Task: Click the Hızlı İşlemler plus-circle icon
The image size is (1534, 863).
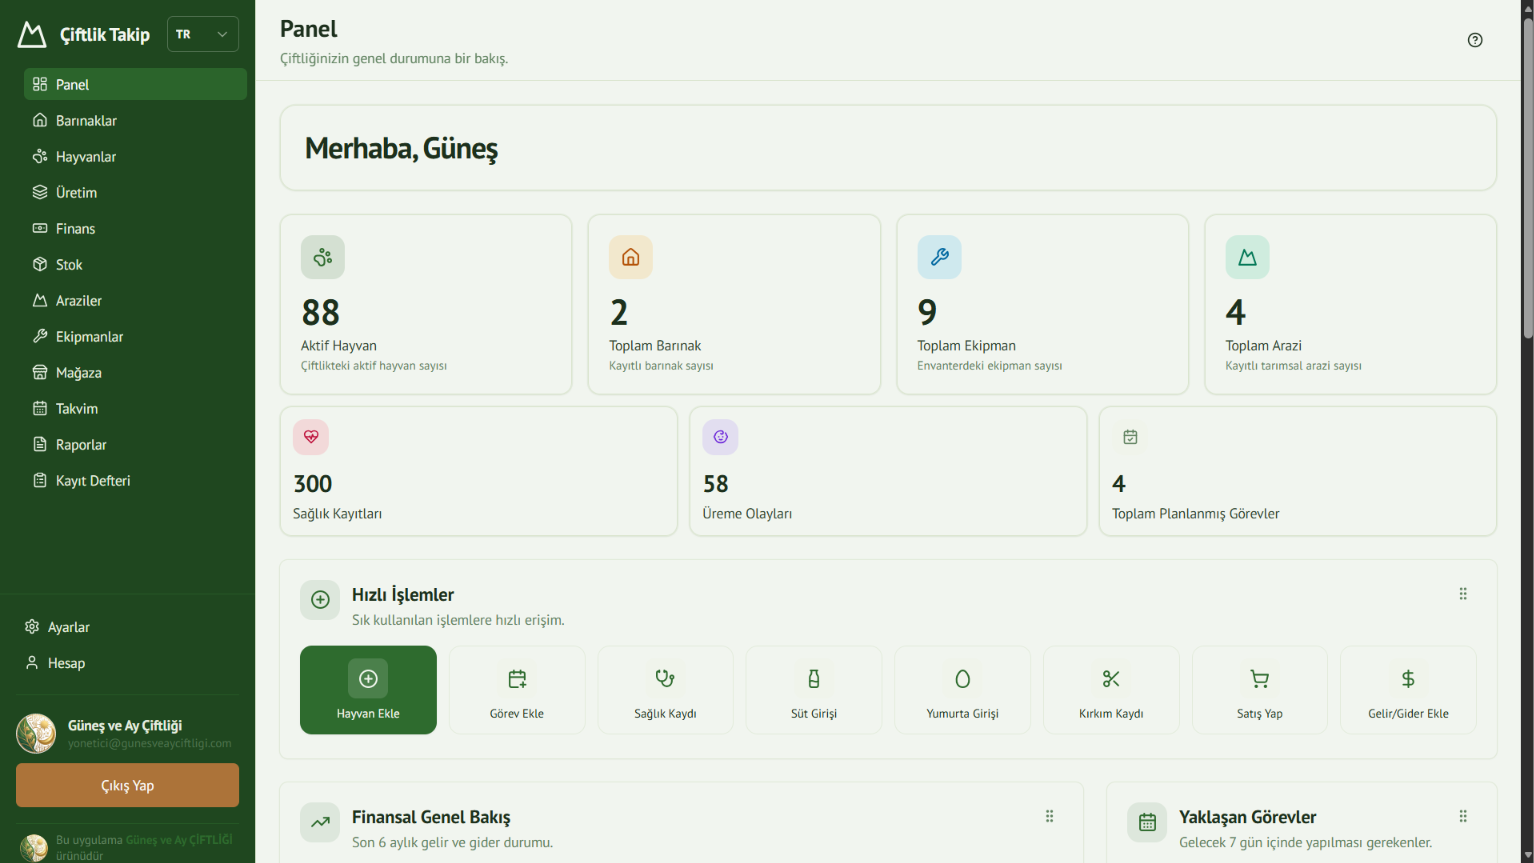Action: point(320,600)
